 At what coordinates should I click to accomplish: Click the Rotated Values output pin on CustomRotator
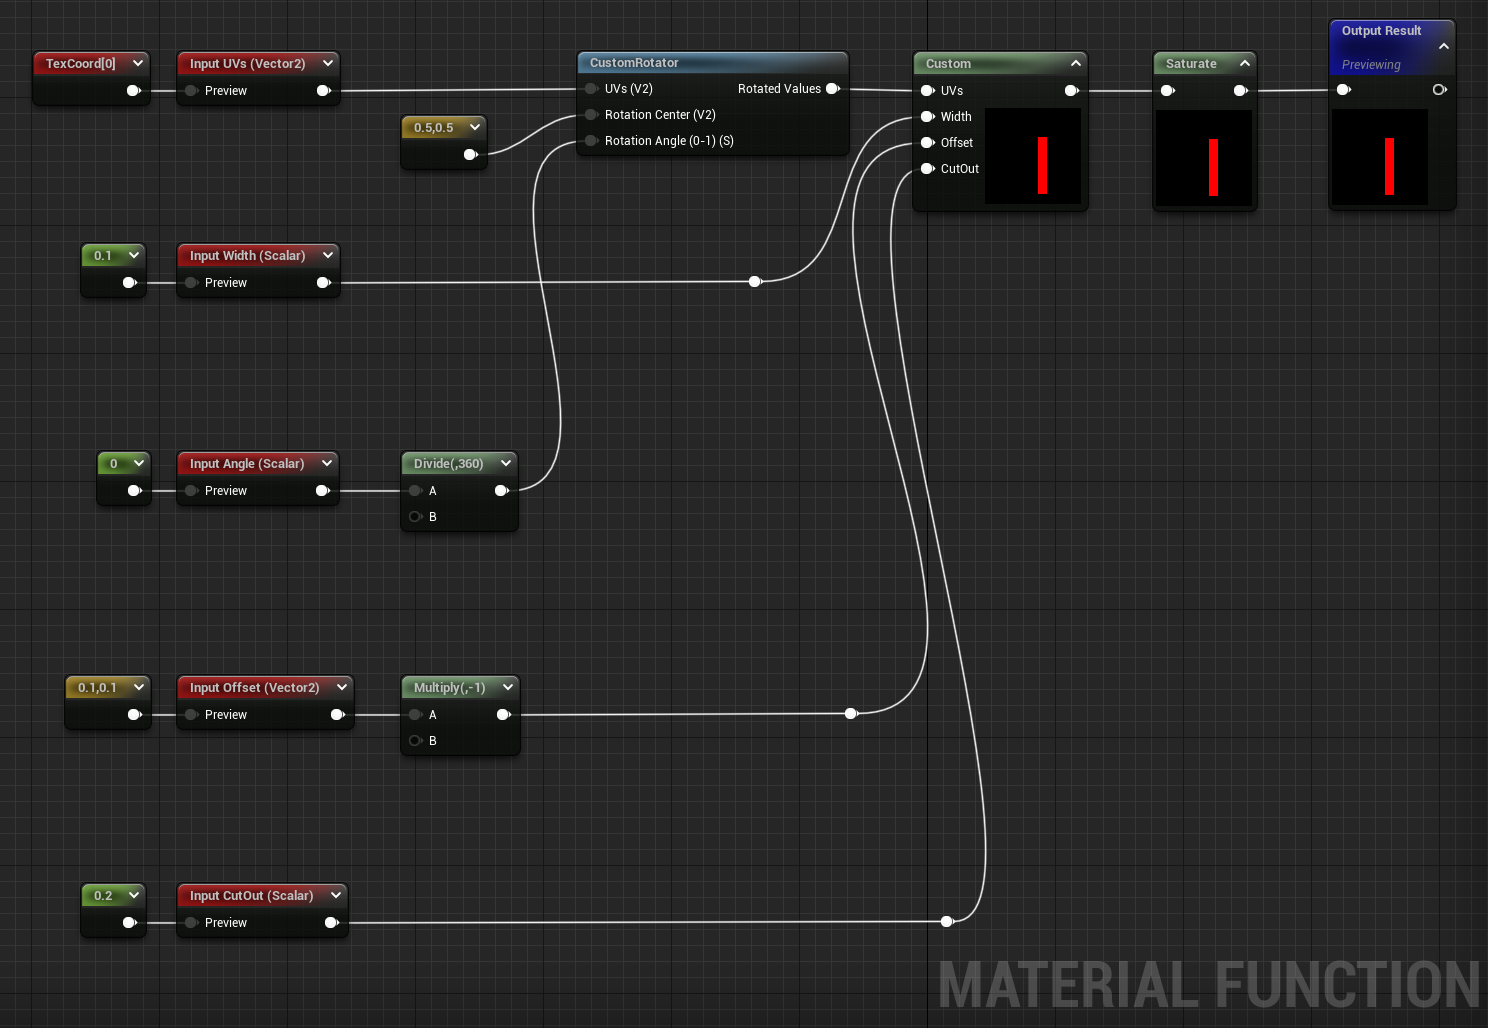(x=833, y=88)
